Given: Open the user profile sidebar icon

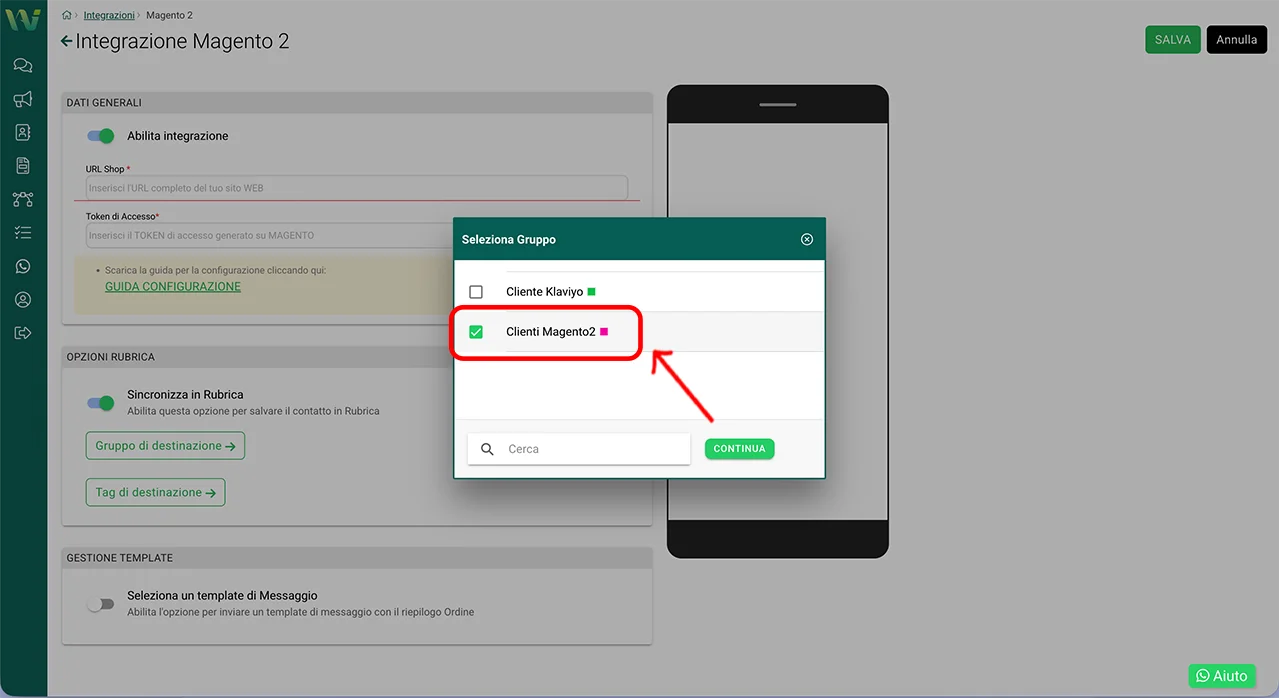Looking at the screenshot, I should tap(23, 300).
